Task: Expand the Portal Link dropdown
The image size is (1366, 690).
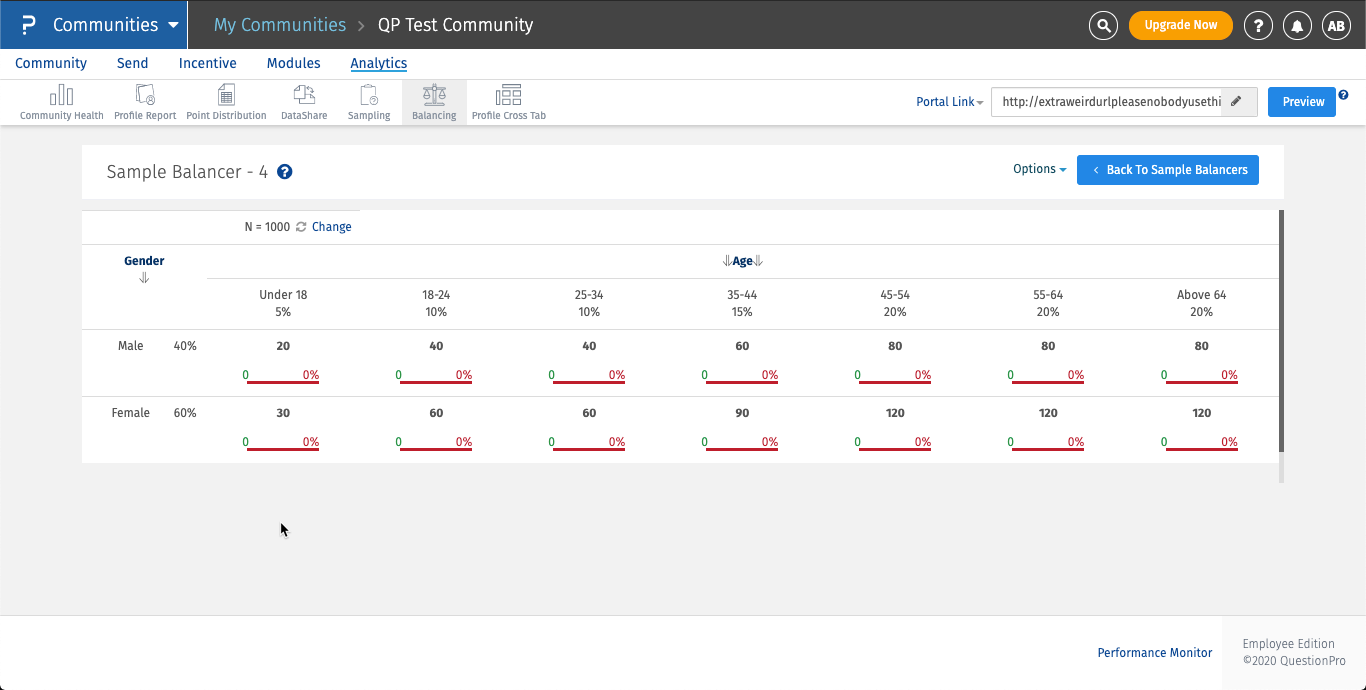Action: pos(949,102)
